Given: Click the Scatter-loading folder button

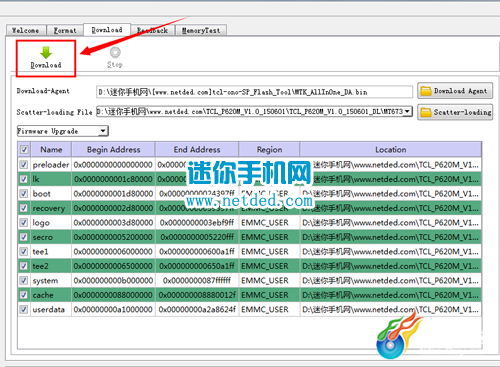Looking at the screenshot, I should 455,112.
